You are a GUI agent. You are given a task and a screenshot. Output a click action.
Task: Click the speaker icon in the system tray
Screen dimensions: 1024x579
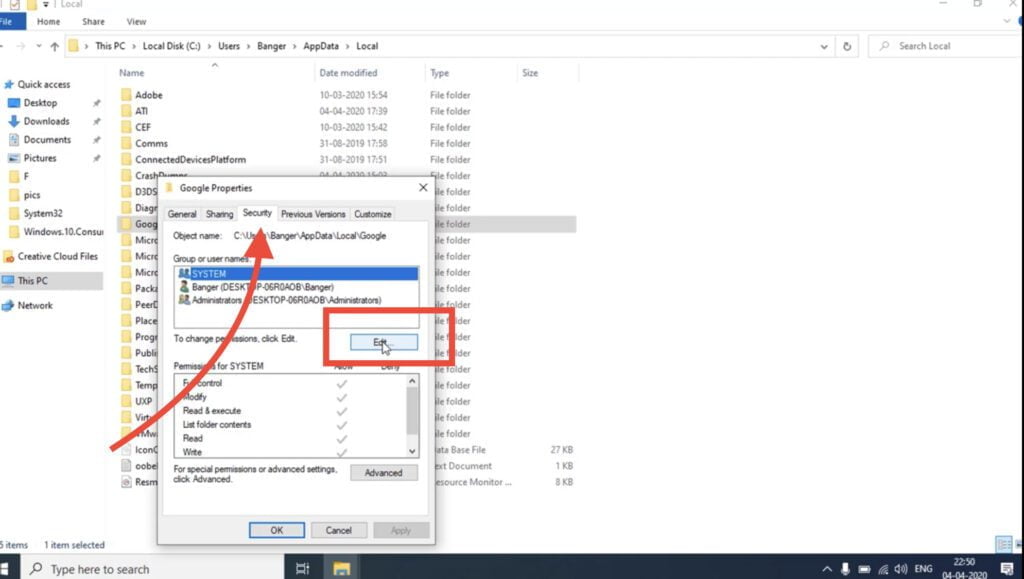coord(900,567)
